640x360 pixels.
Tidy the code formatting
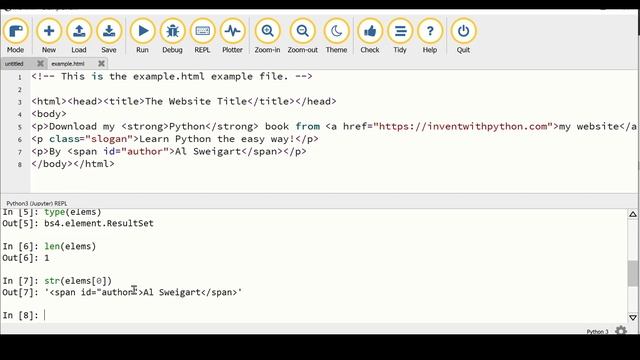(x=400, y=36)
